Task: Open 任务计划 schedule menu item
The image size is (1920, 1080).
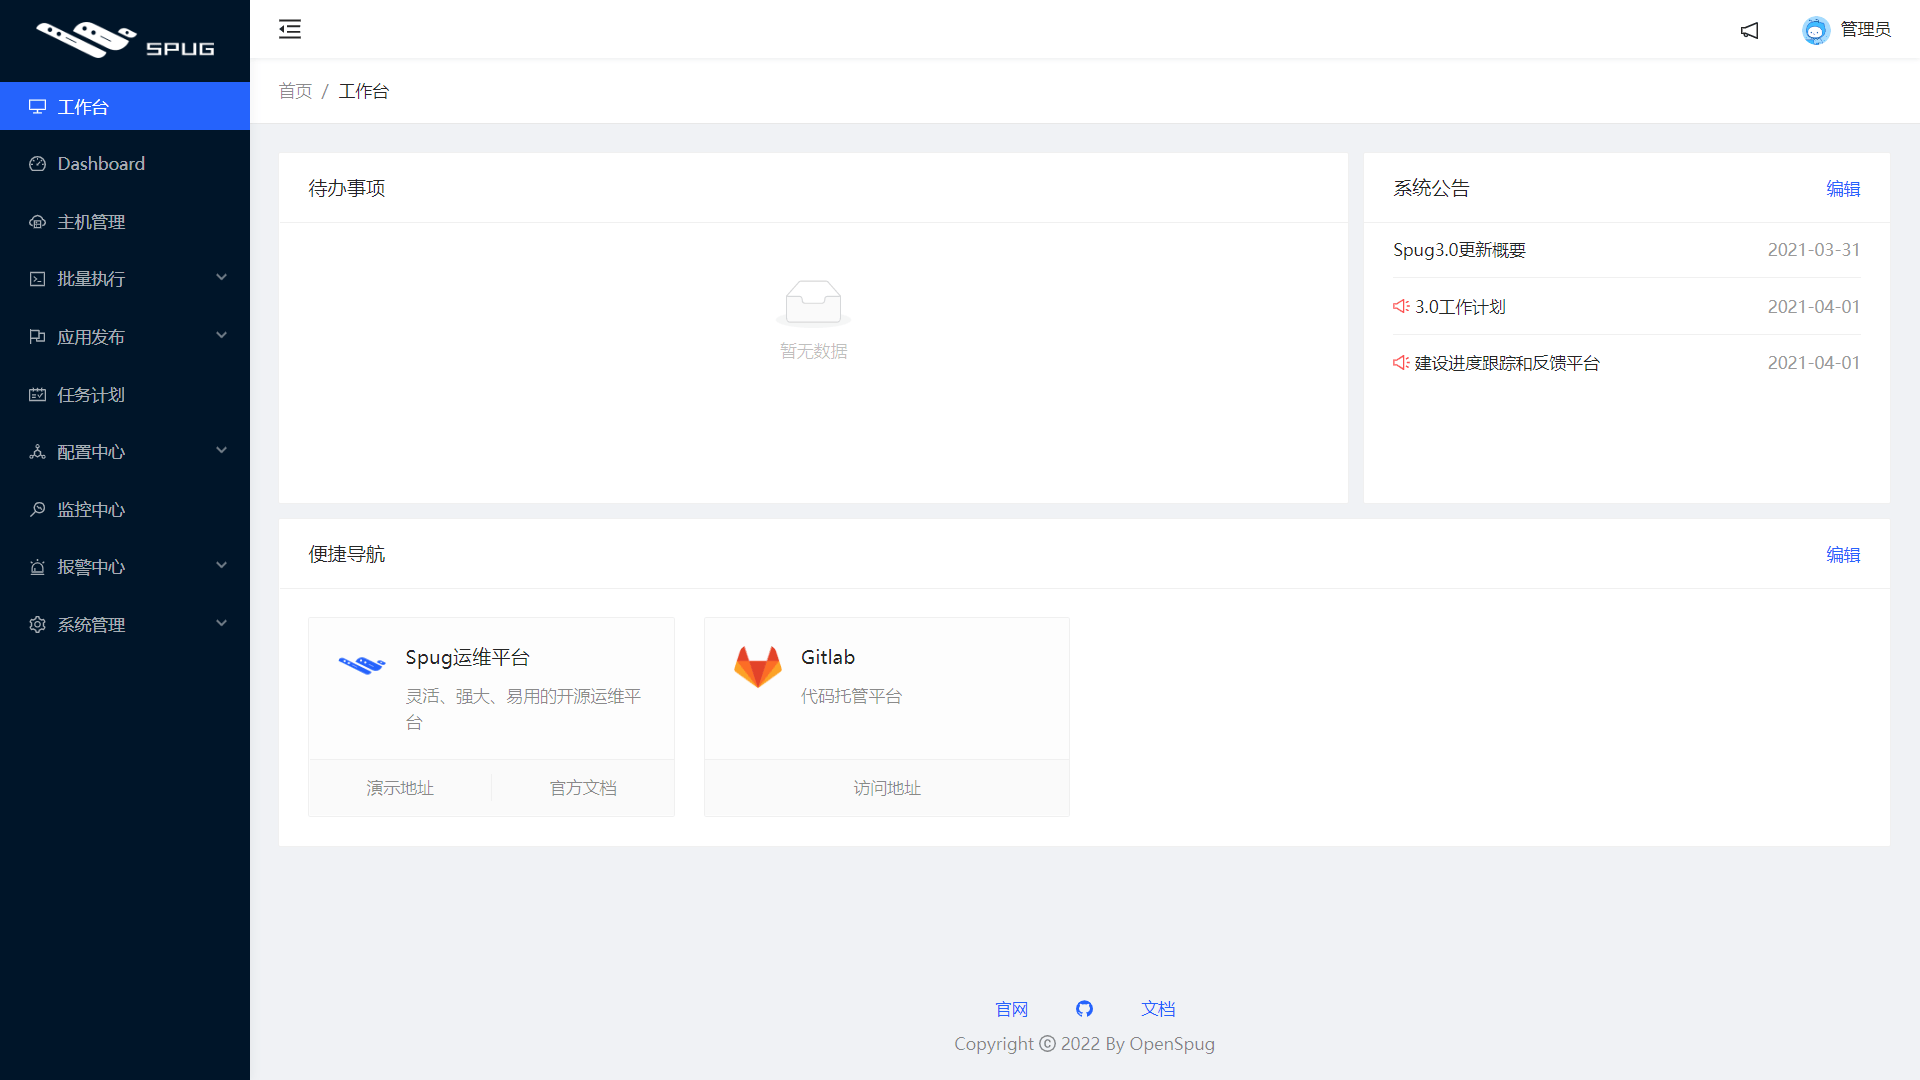Action: (x=91, y=395)
